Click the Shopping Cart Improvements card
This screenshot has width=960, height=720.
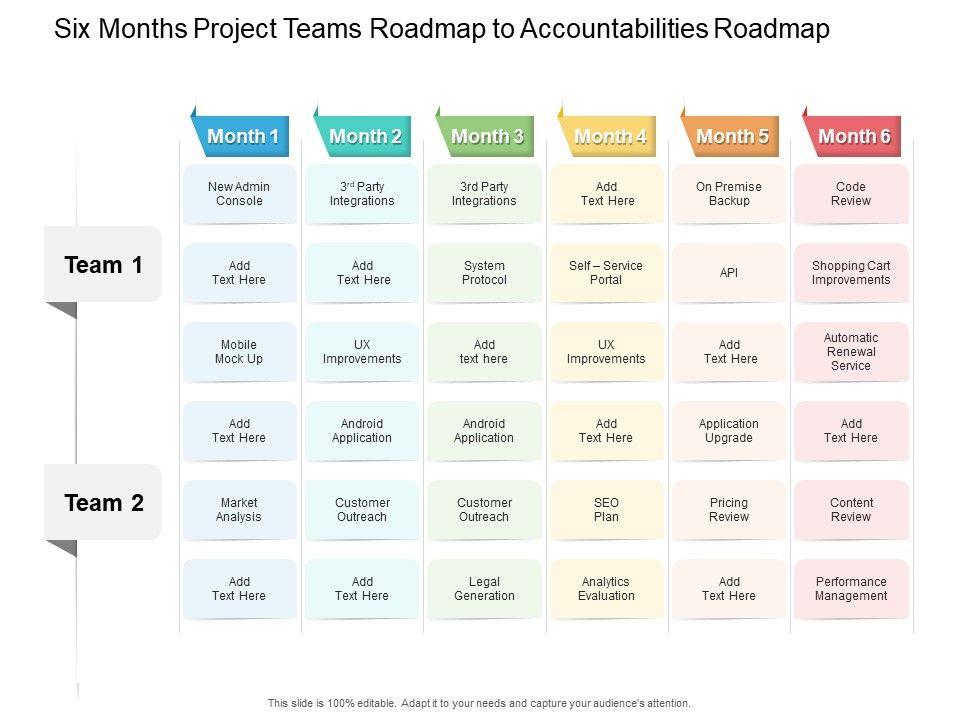coord(851,273)
